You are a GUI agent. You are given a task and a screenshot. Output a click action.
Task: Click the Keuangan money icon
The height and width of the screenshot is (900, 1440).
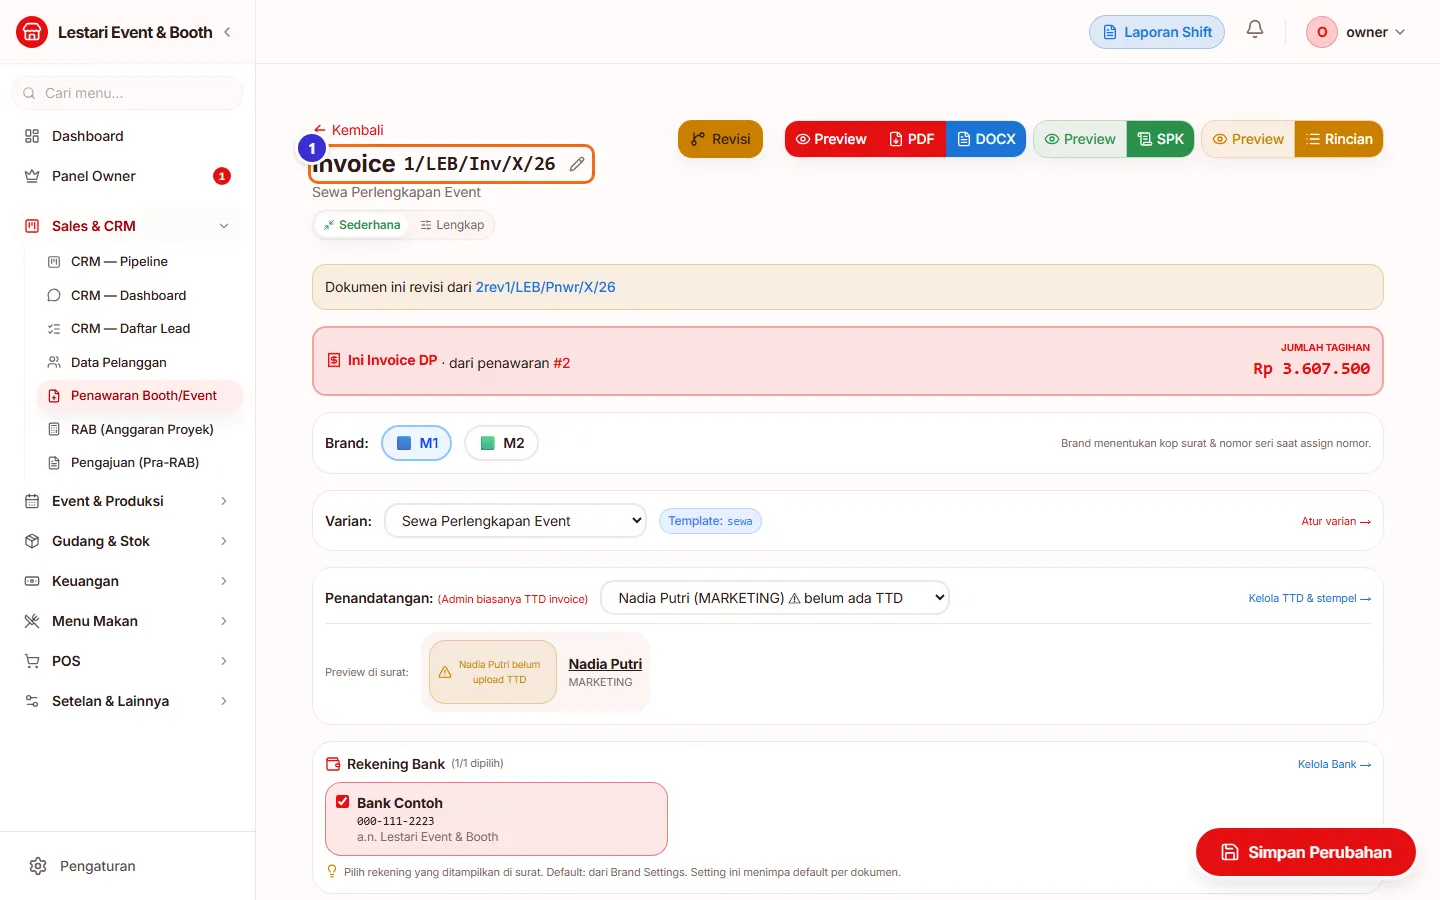32,581
